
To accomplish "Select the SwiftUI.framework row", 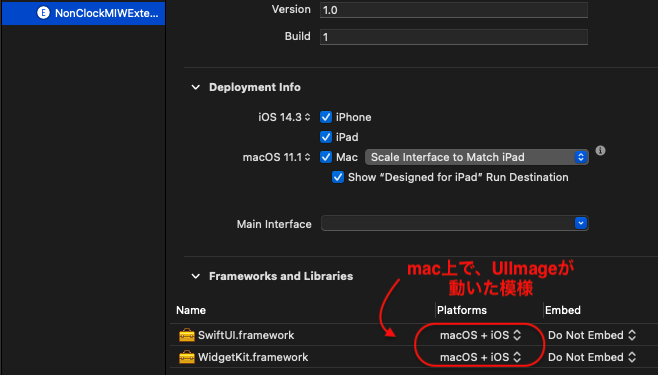I will [414, 335].
